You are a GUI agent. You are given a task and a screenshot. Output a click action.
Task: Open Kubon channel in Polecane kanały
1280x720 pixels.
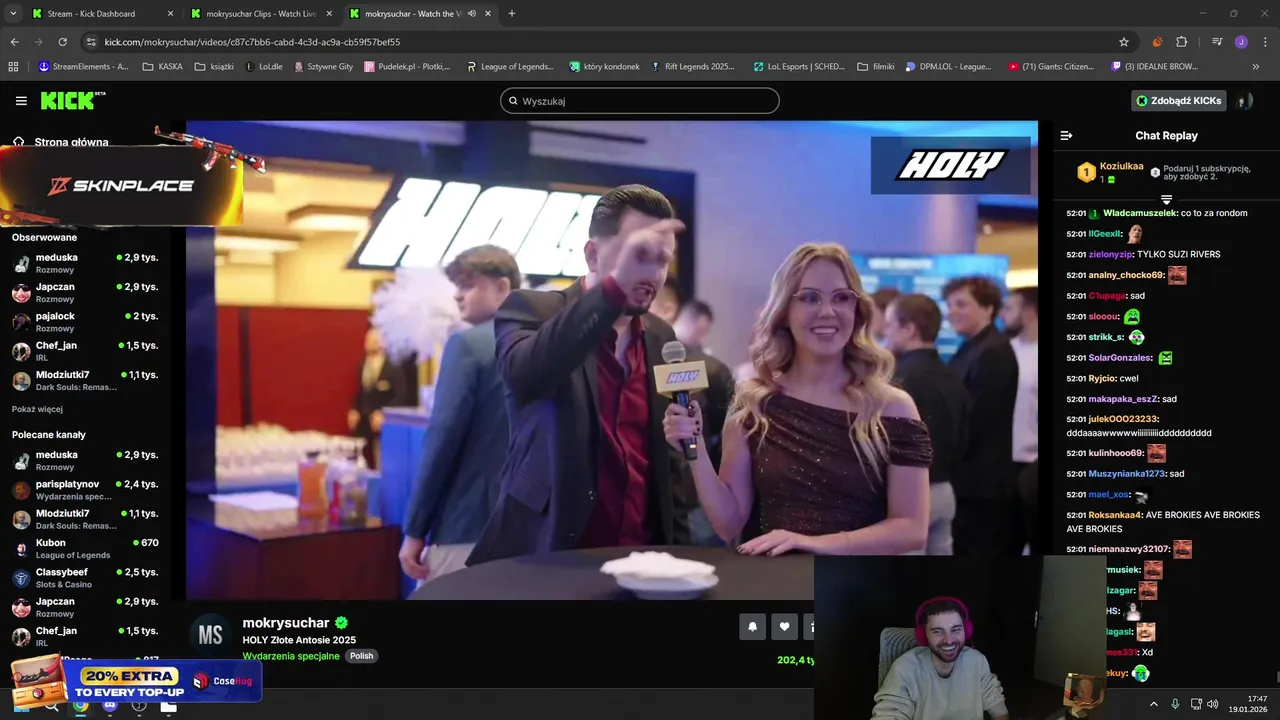(85, 549)
